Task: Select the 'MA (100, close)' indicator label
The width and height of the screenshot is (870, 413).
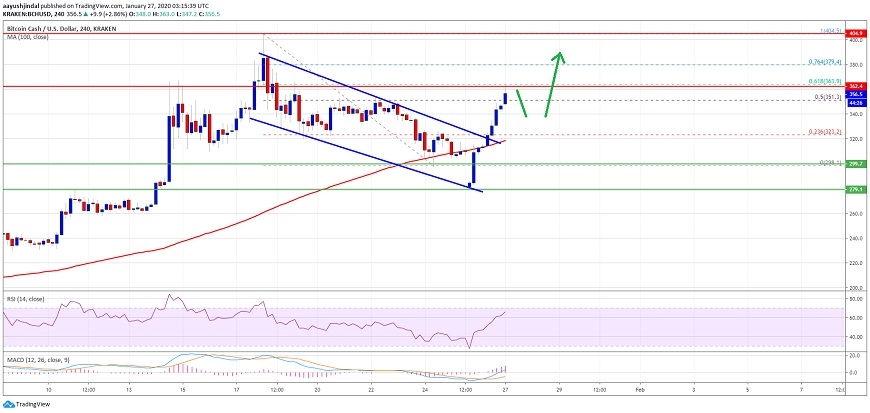Action: click(x=27, y=37)
